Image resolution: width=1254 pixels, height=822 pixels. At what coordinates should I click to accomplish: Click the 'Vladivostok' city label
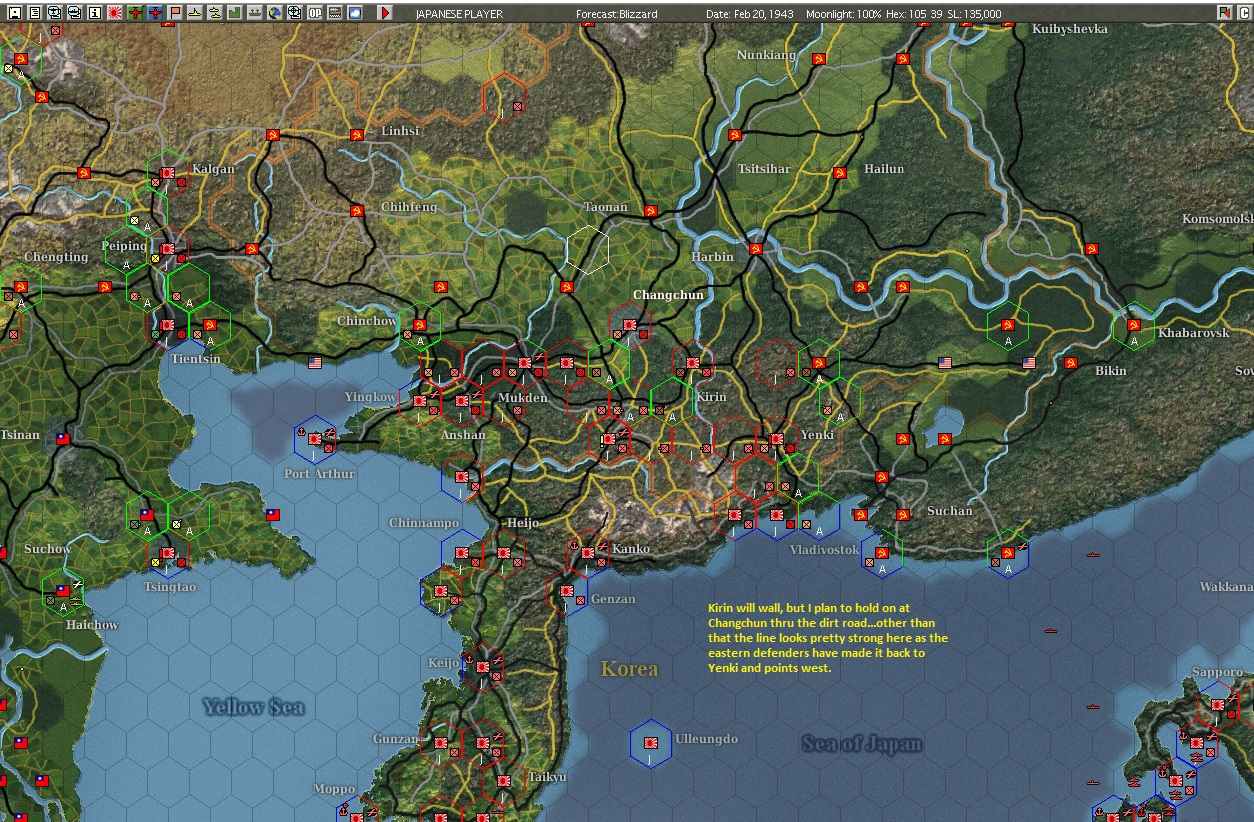[824, 550]
